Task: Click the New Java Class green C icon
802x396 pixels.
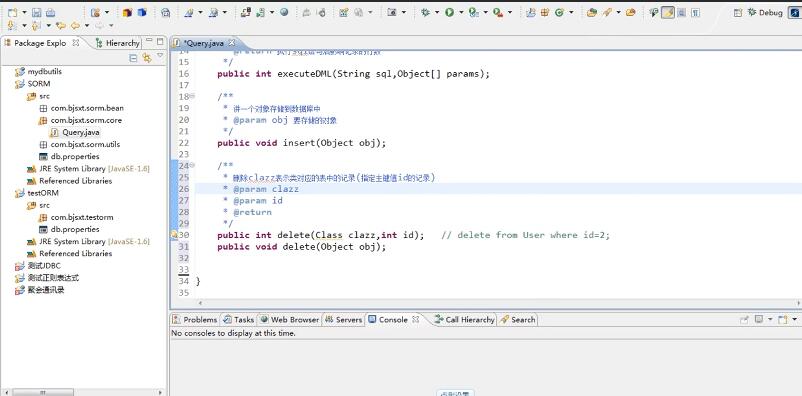Action: (x=559, y=13)
